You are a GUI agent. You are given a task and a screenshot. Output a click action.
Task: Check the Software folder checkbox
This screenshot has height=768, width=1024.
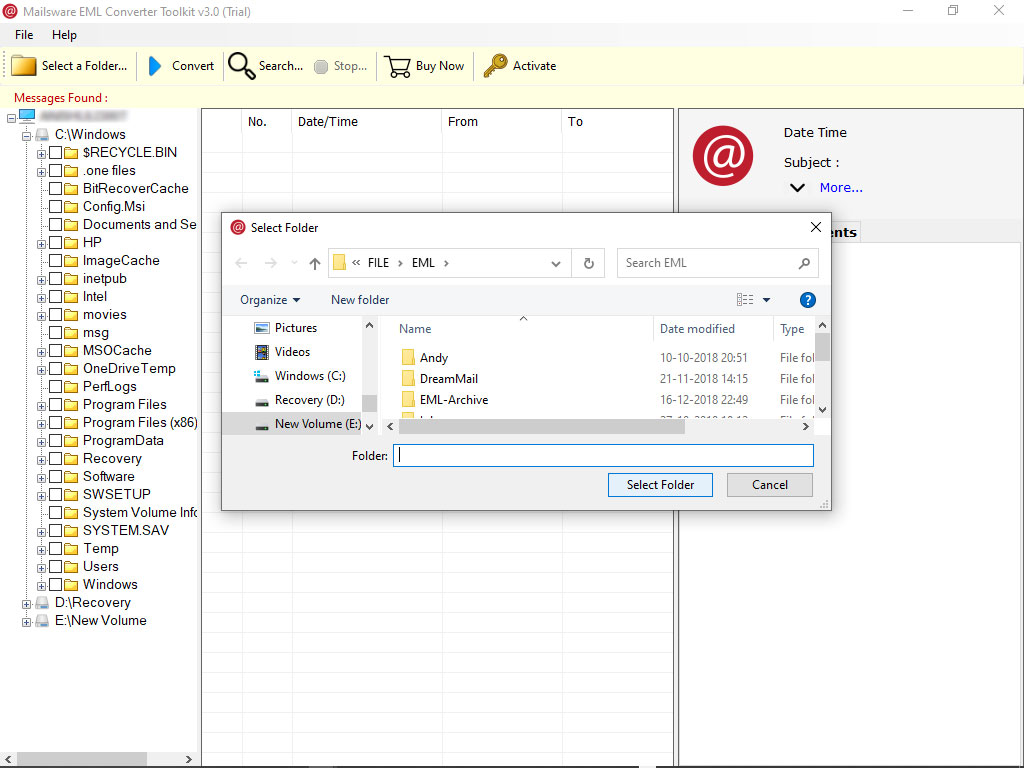[x=56, y=477]
